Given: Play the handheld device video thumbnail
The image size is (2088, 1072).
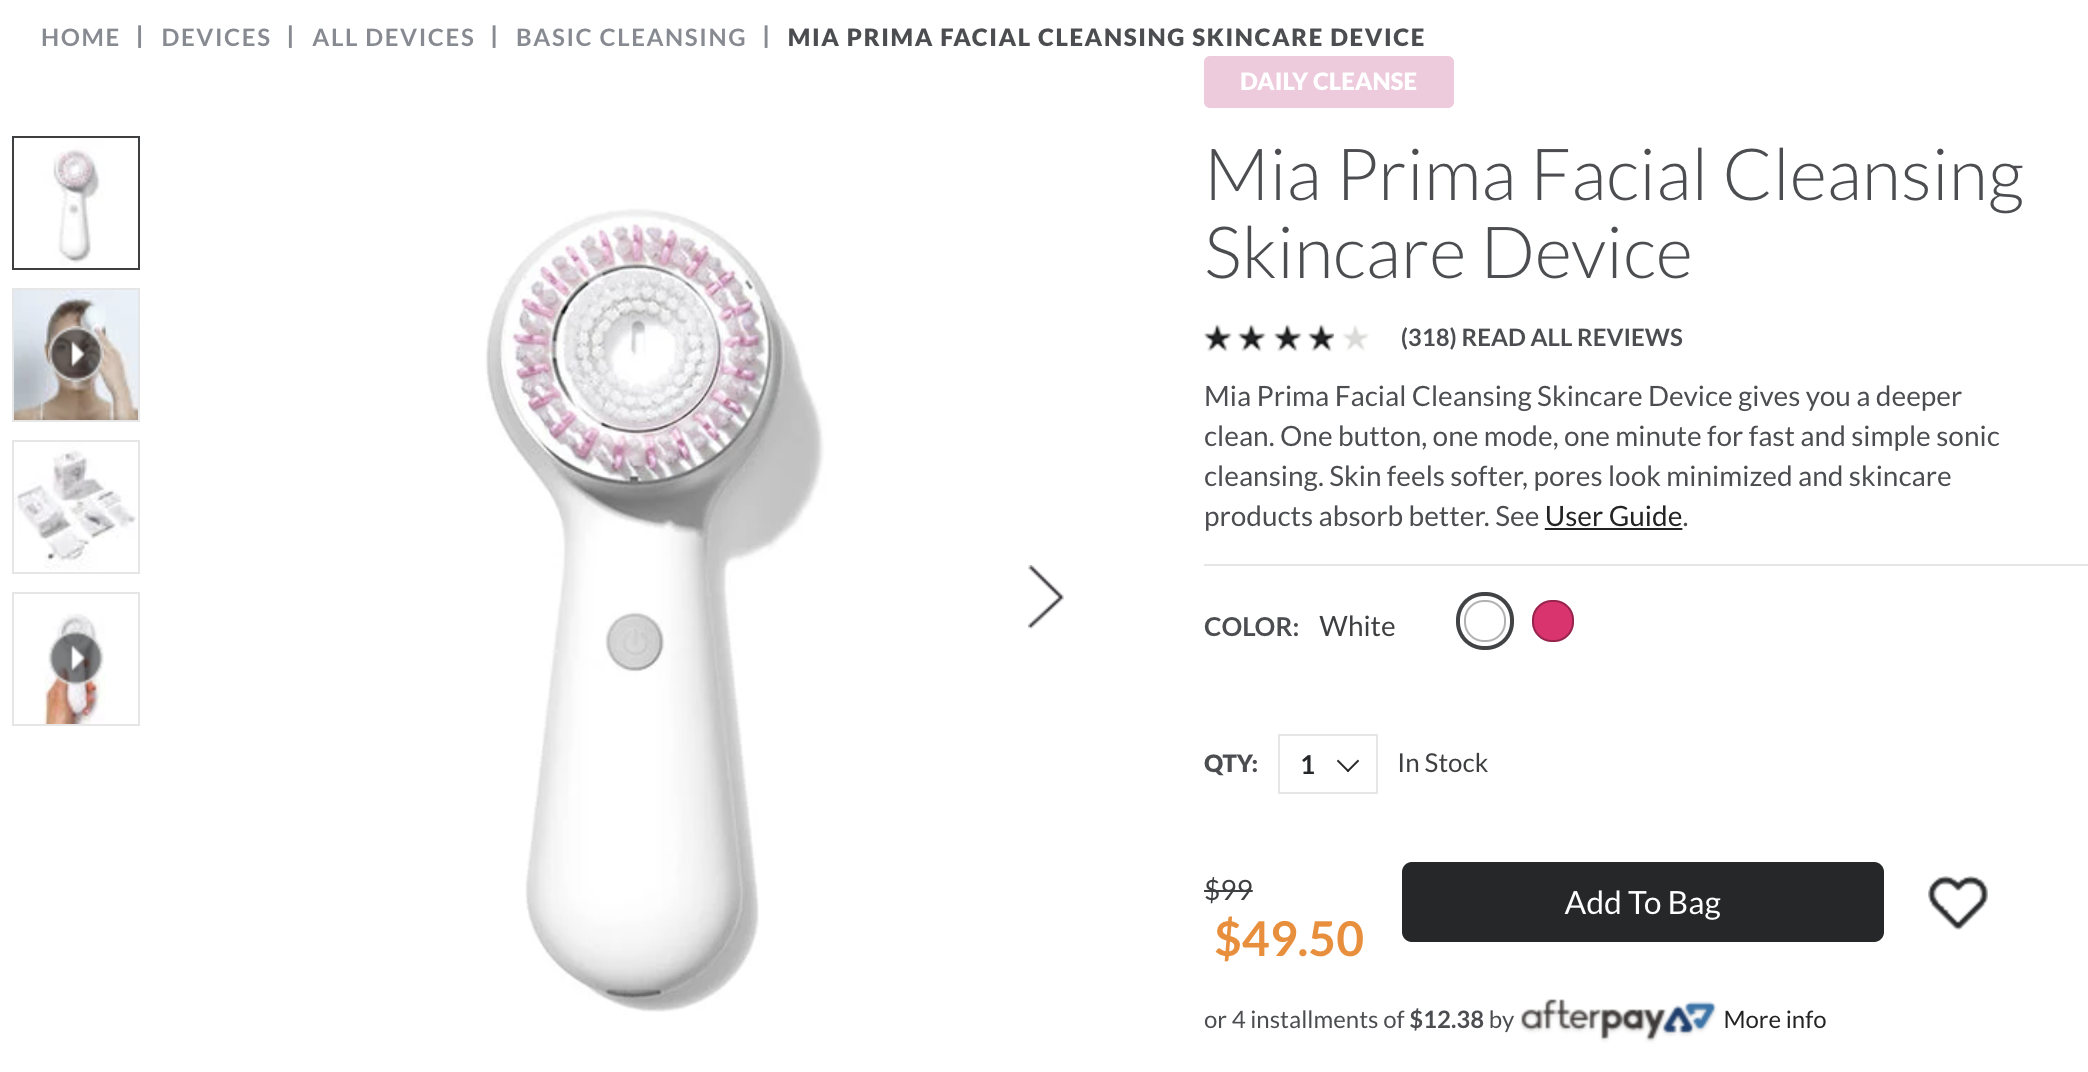Looking at the screenshot, I should (76, 659).
